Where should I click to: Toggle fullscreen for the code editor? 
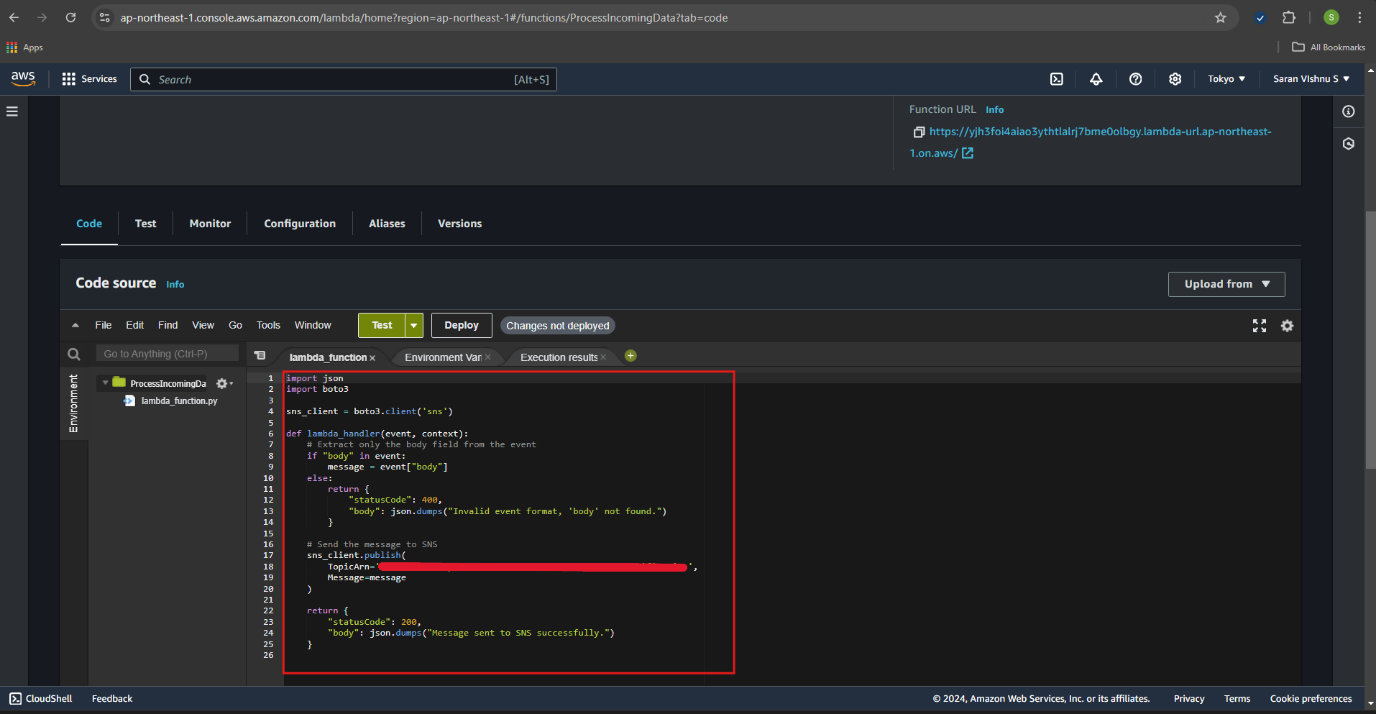1259,325
